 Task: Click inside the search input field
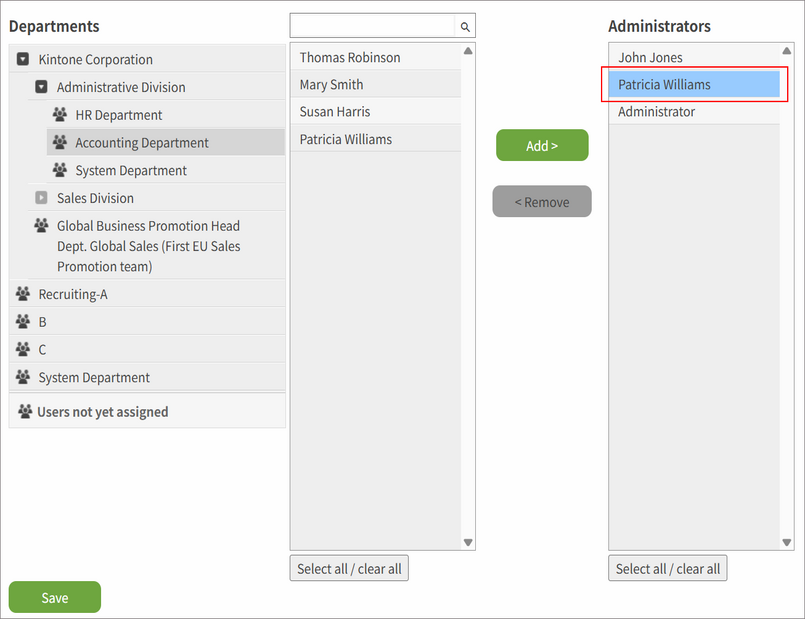click(370, 25)
